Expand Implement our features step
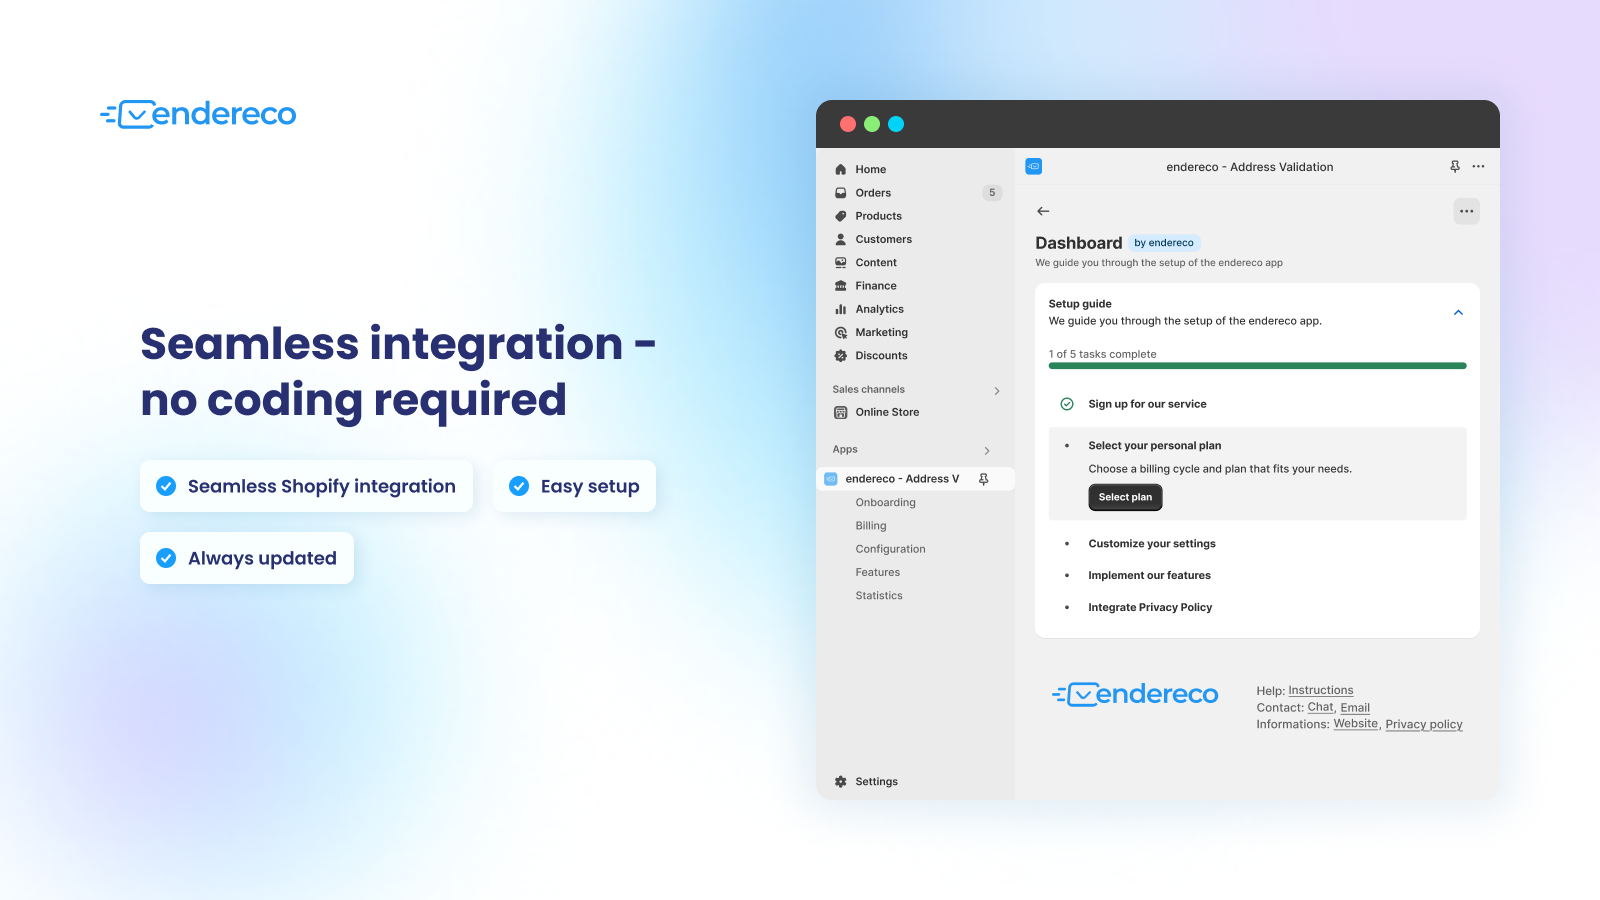The width and height of the screenshot is (1600, 900). click(x=1149, y=576)
